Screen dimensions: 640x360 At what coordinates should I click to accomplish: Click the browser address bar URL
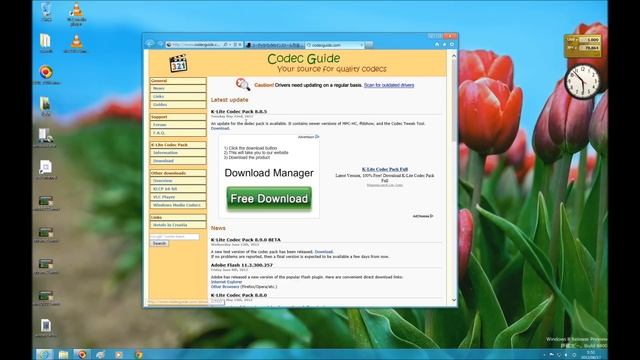(196, 44)
